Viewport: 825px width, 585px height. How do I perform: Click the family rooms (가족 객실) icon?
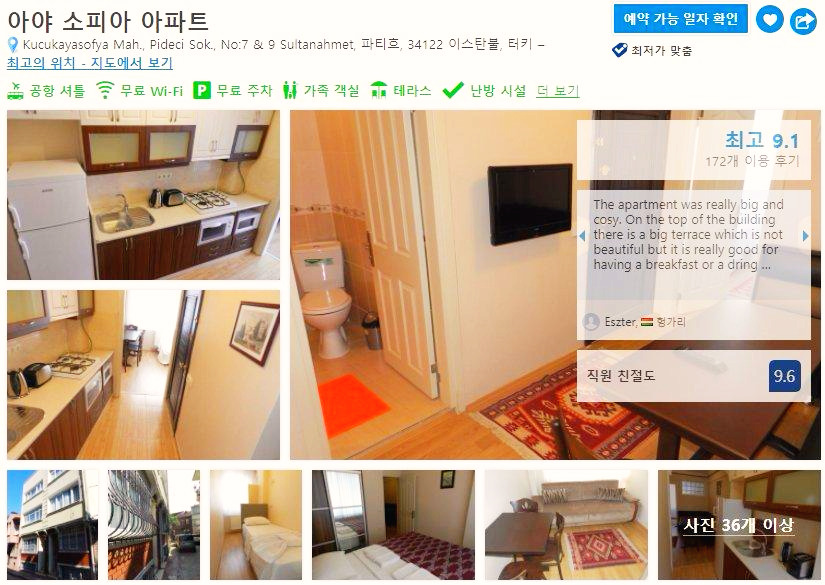289,90
